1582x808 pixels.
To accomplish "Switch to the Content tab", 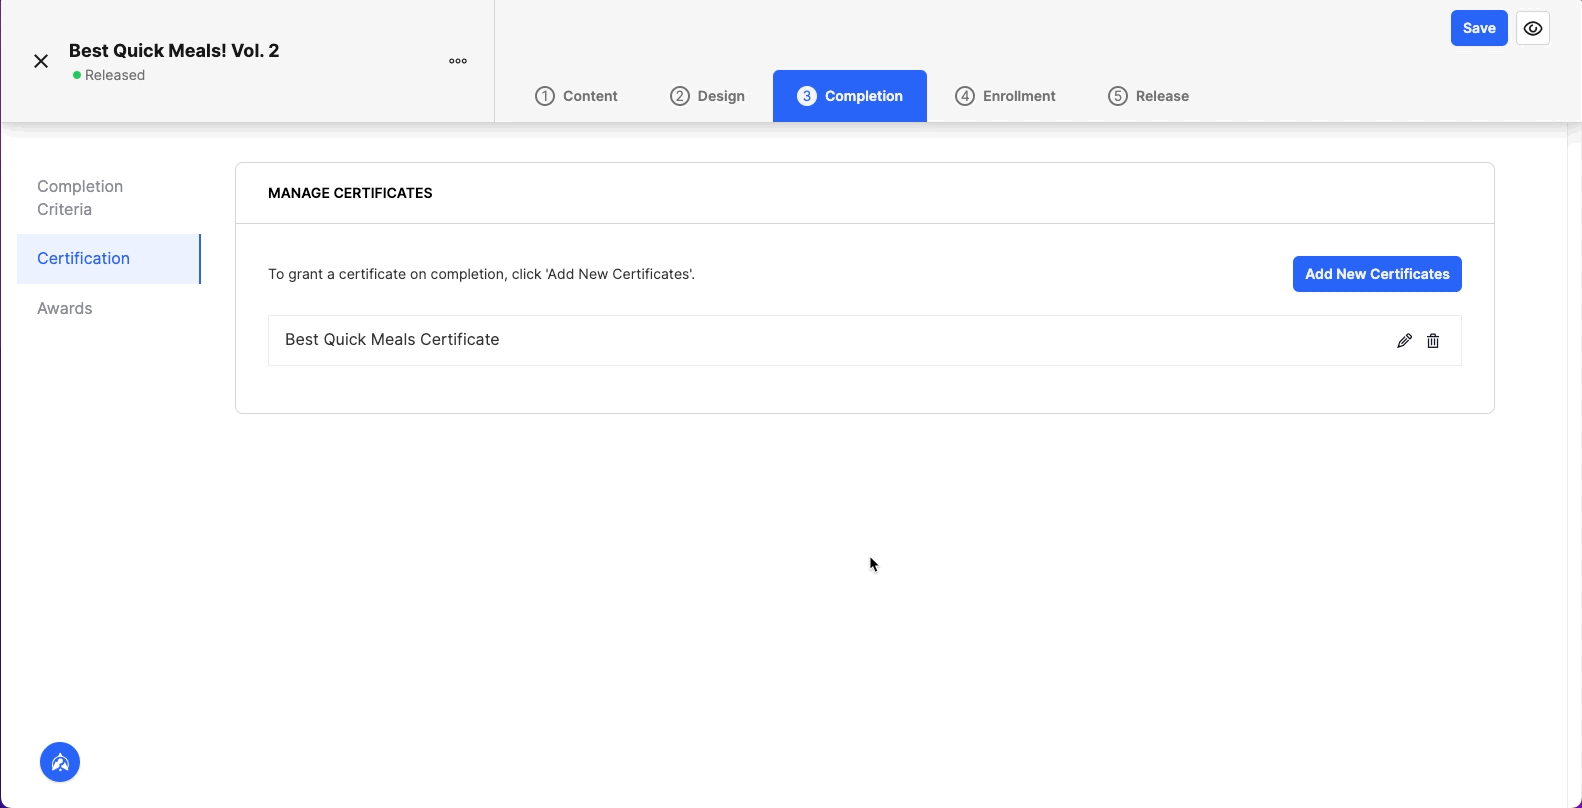I will 577,96.
